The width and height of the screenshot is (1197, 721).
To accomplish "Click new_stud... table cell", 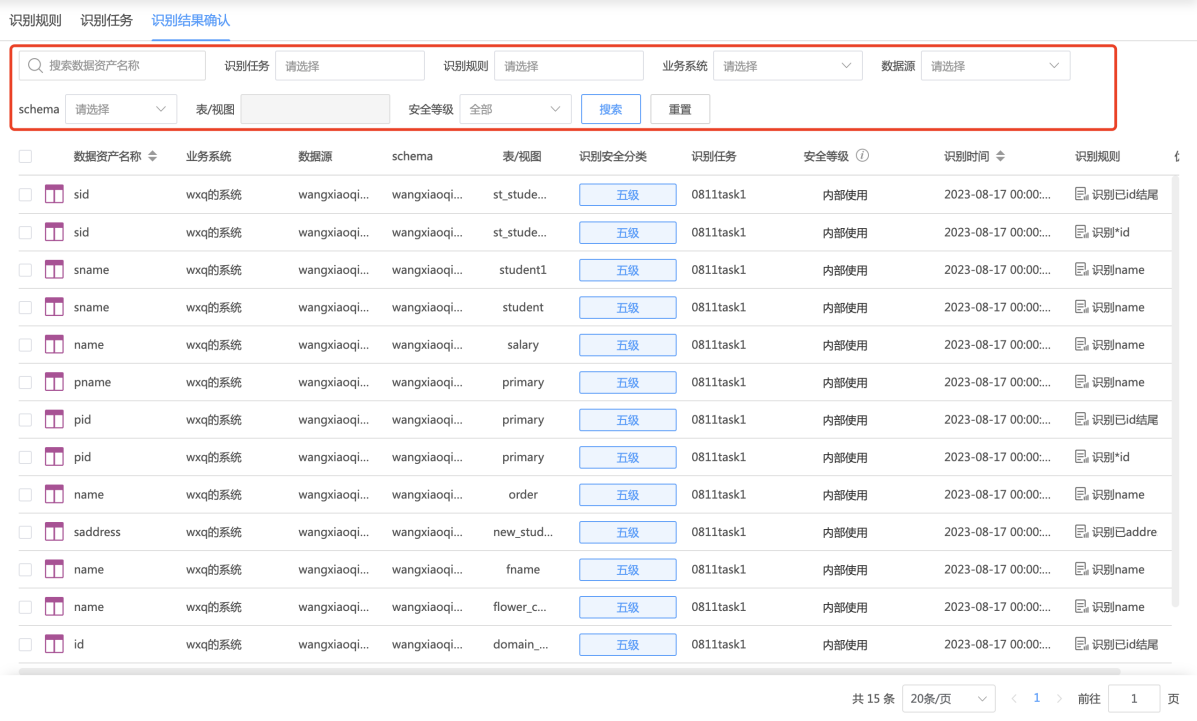I will click(x=523, y=532).
